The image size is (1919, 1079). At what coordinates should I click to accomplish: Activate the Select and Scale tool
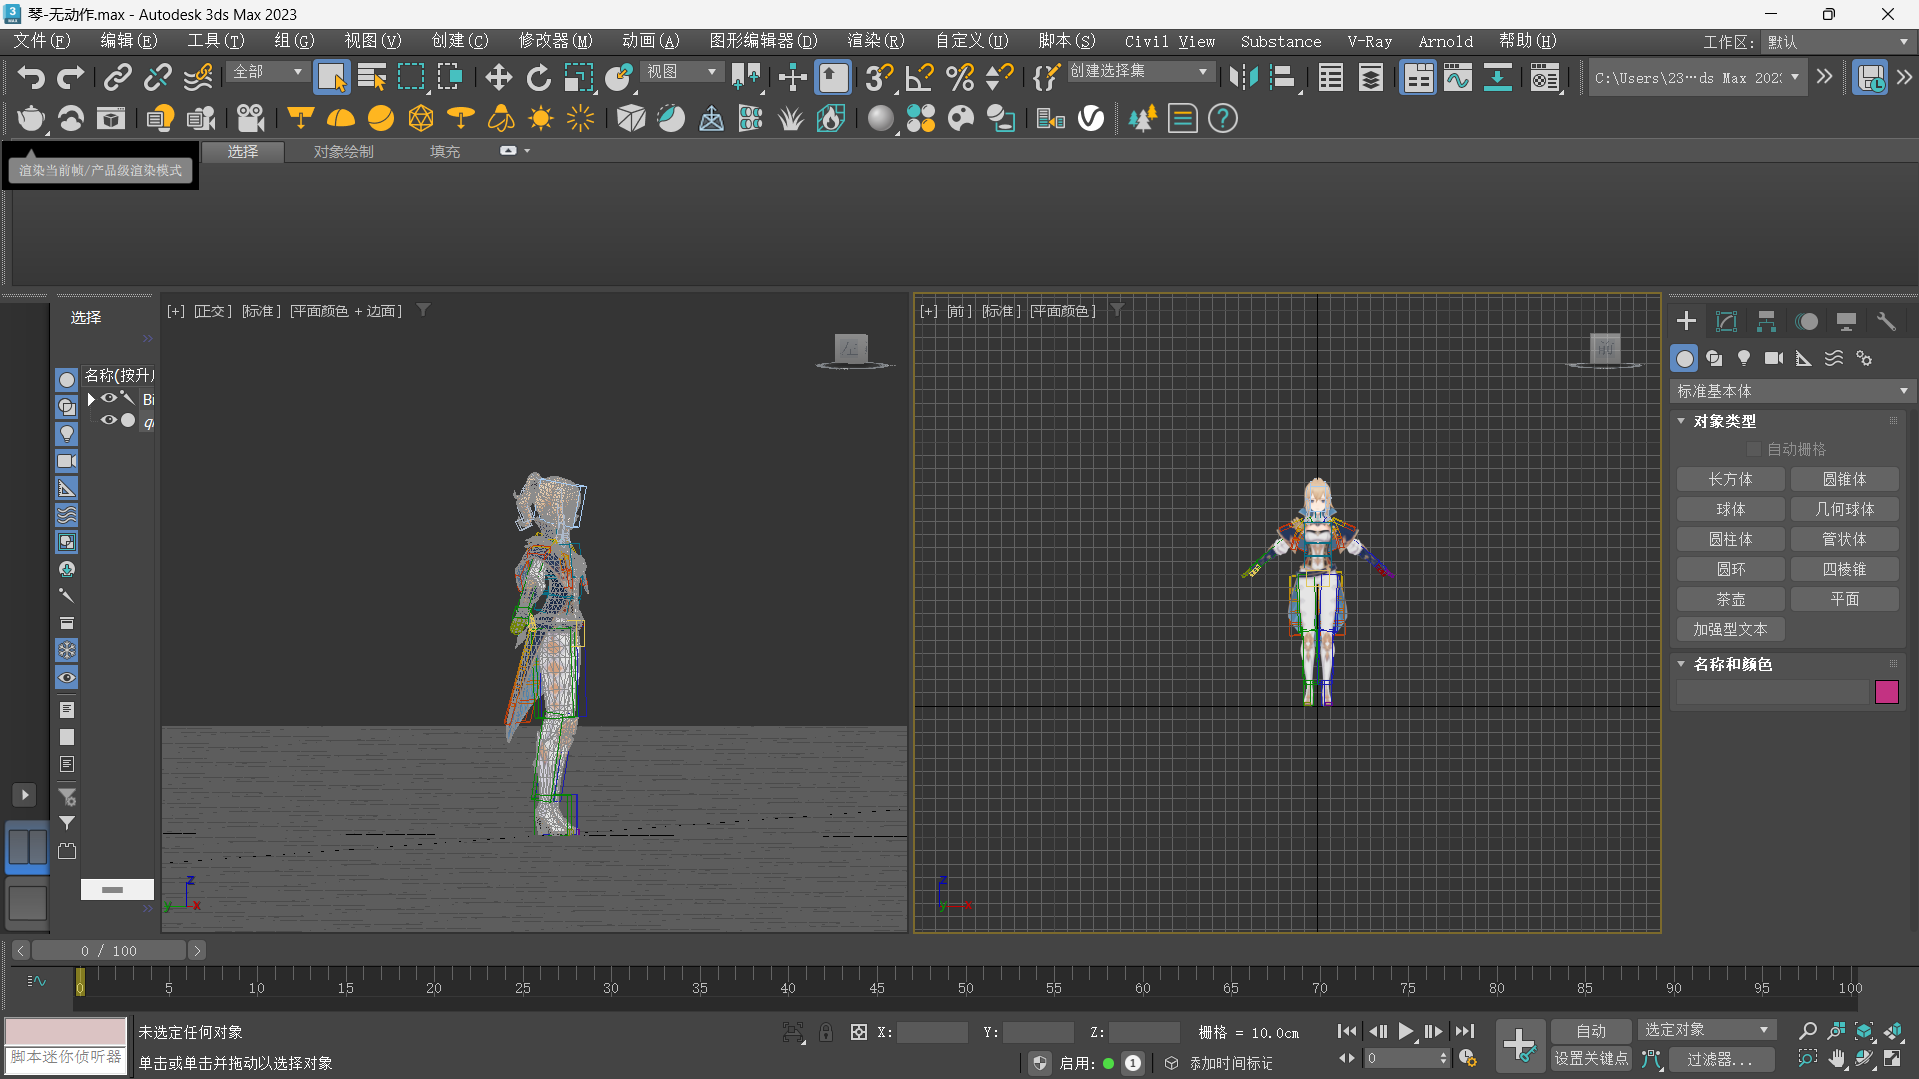tap(578, 77)
